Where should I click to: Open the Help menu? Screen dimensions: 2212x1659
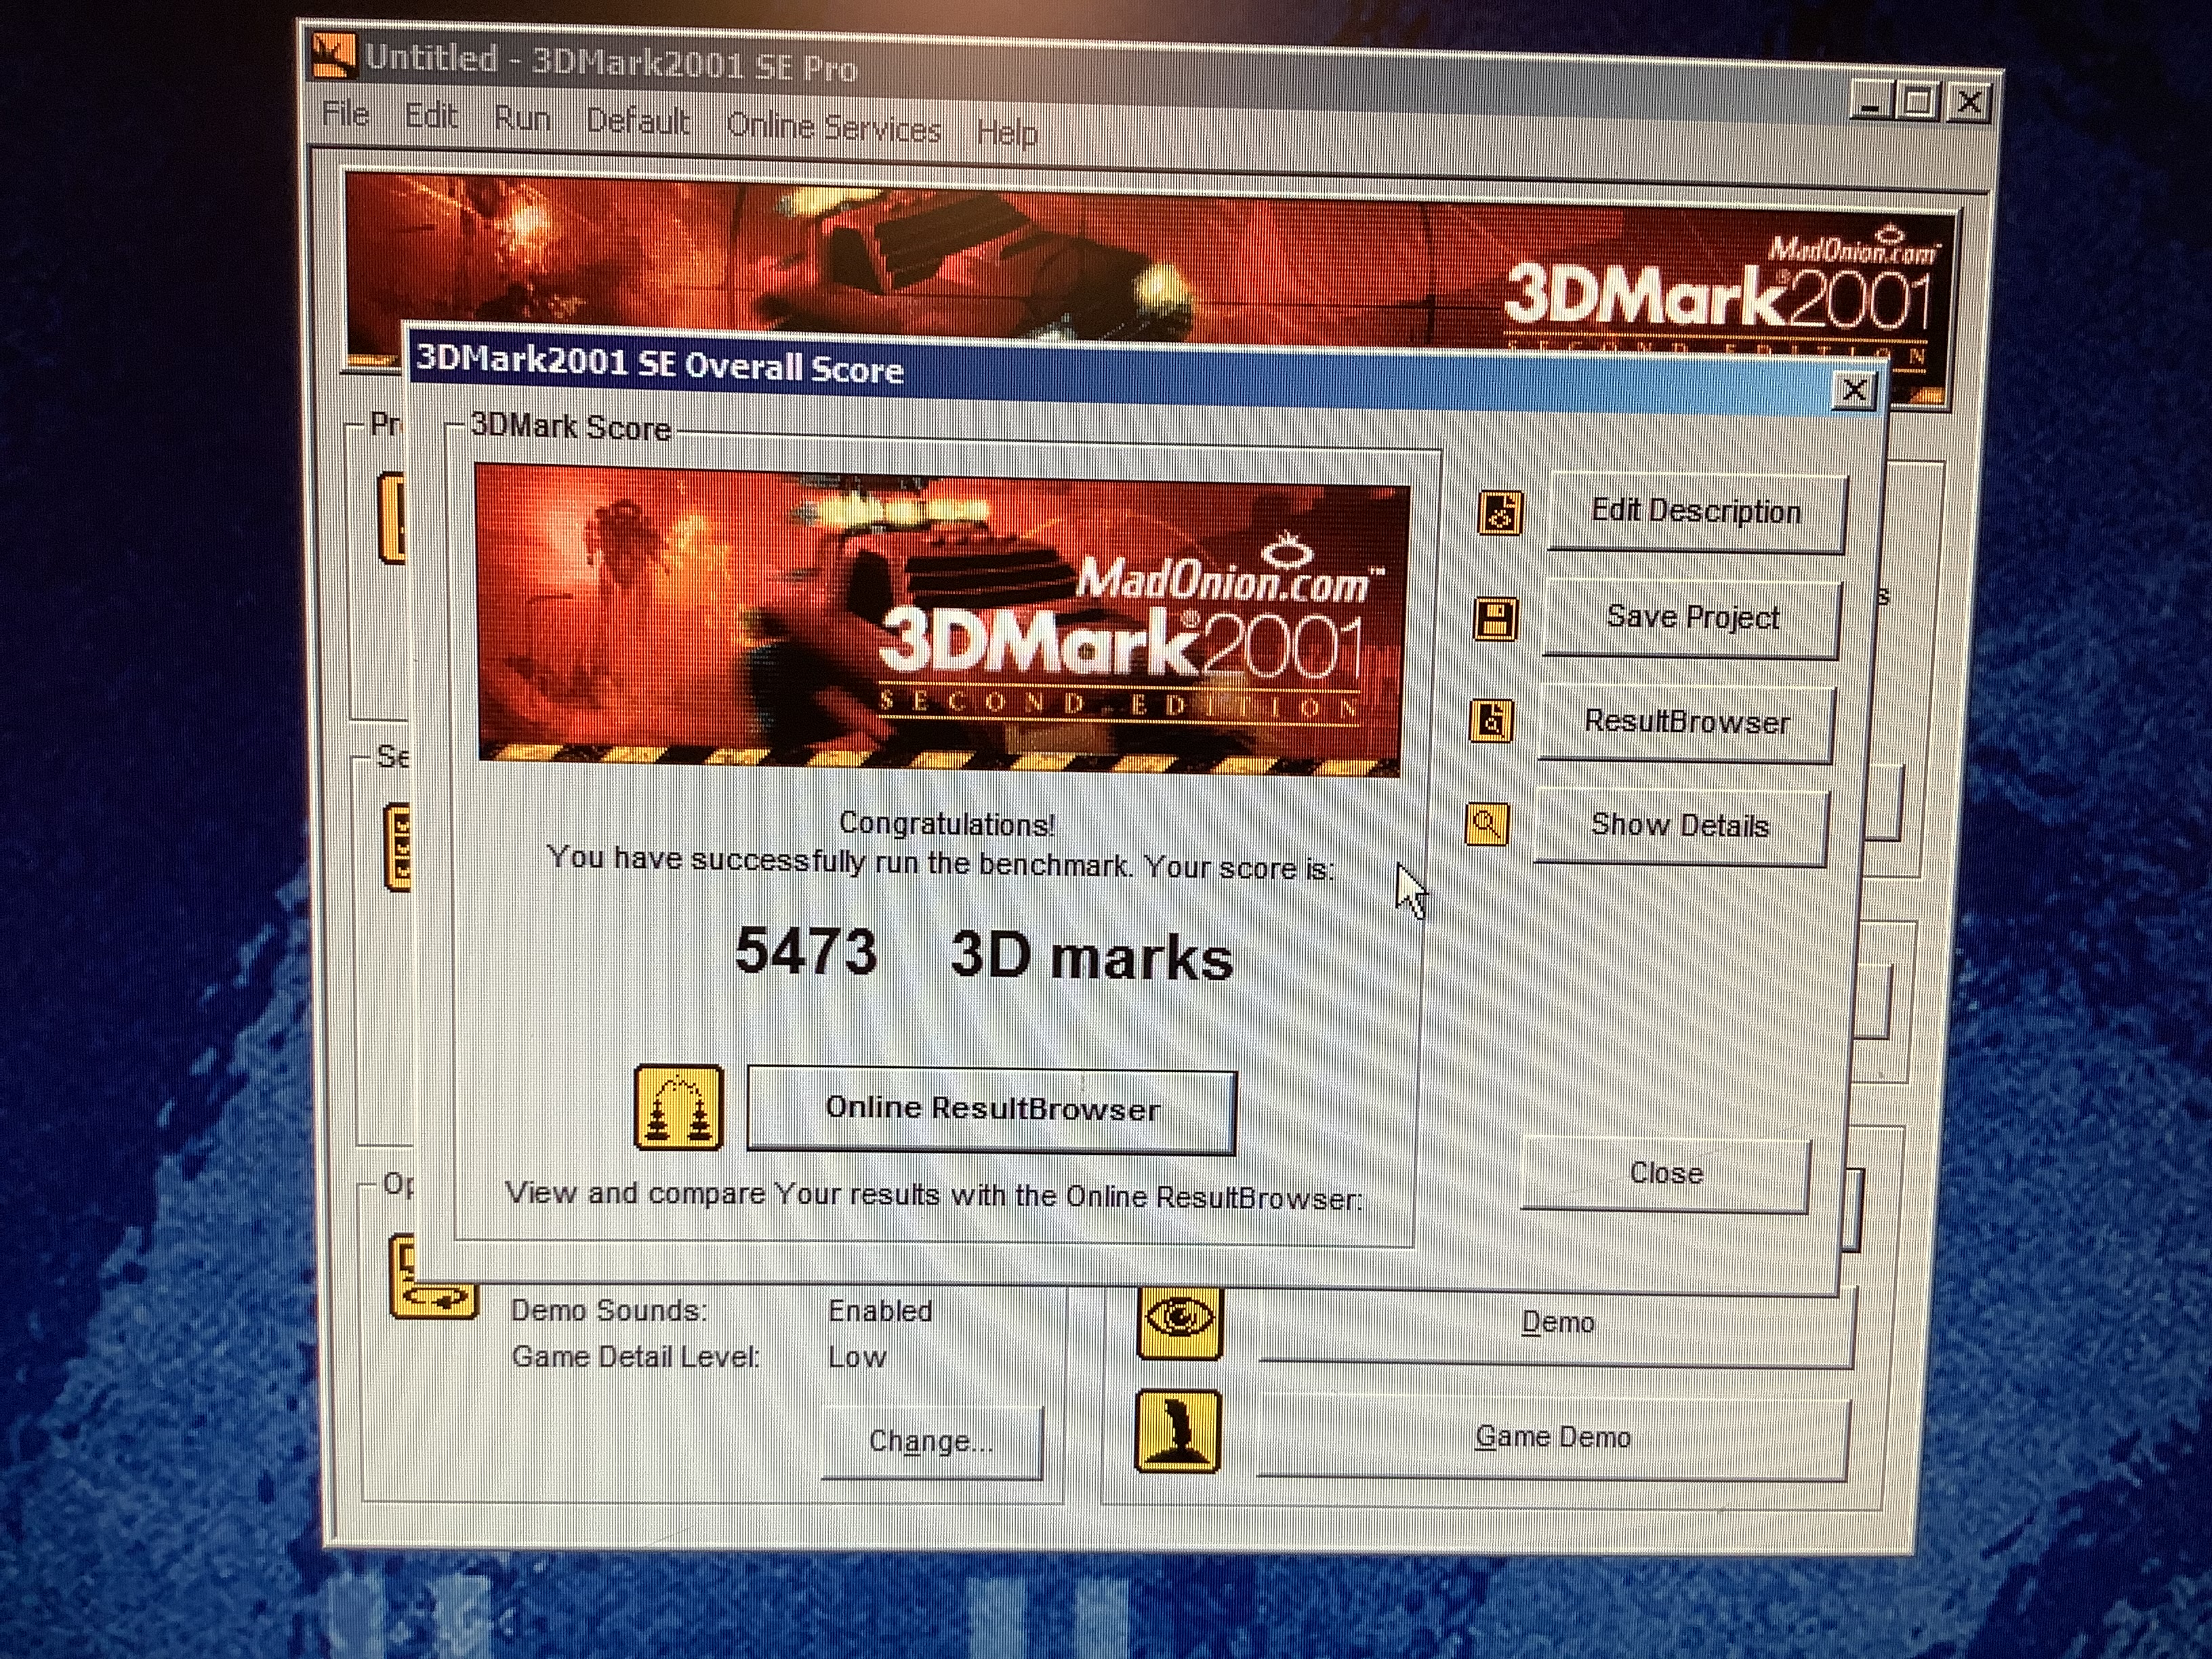click(1007, 132)
